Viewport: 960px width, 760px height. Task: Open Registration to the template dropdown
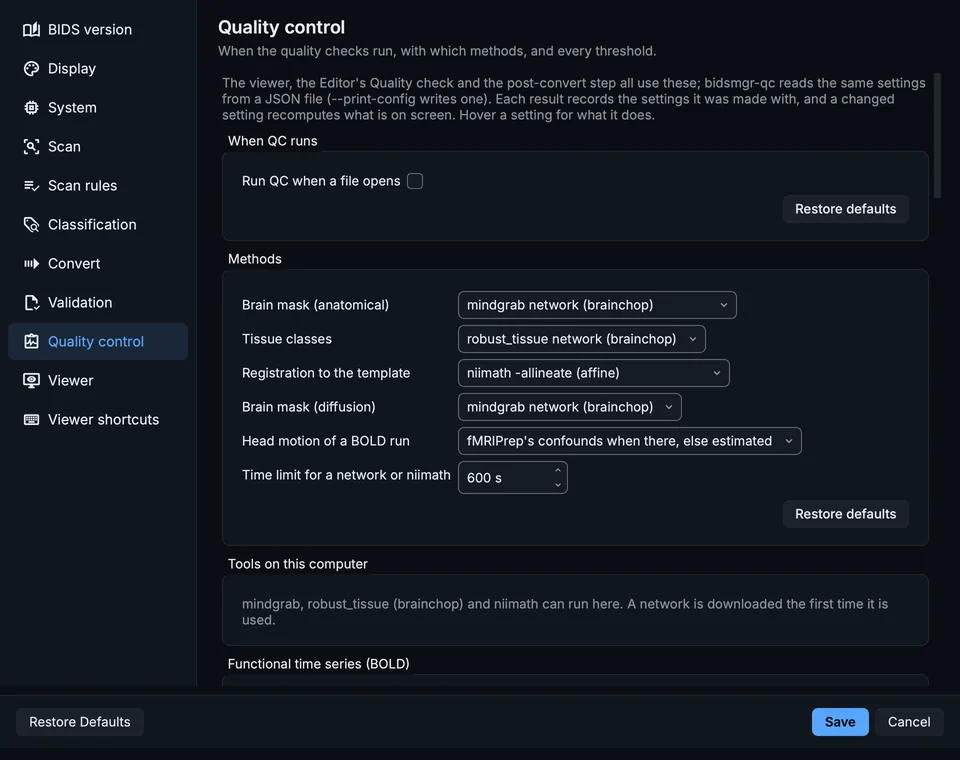[x=593, y=373]
